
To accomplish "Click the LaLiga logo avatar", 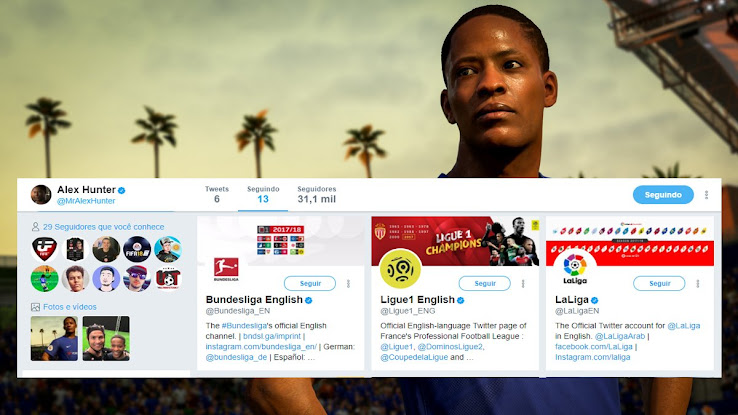I will point(575,268).
